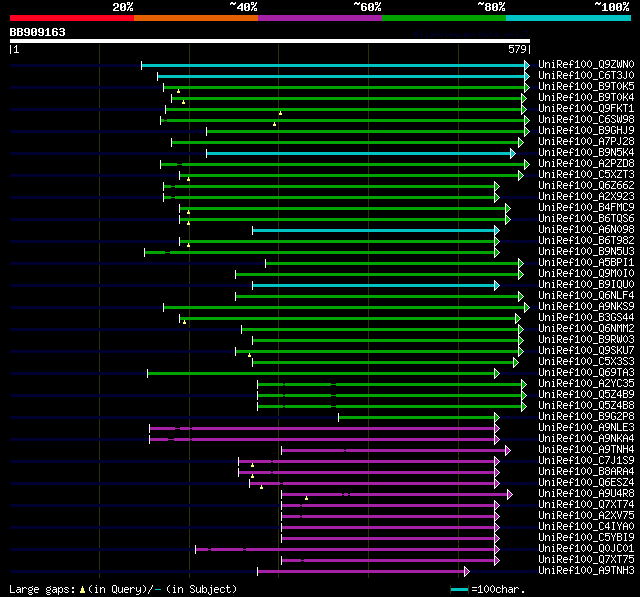The image size is (640, 597).
Task: Select the UniRef100_B6TQS6 label
Action: [x=586, y=219]
